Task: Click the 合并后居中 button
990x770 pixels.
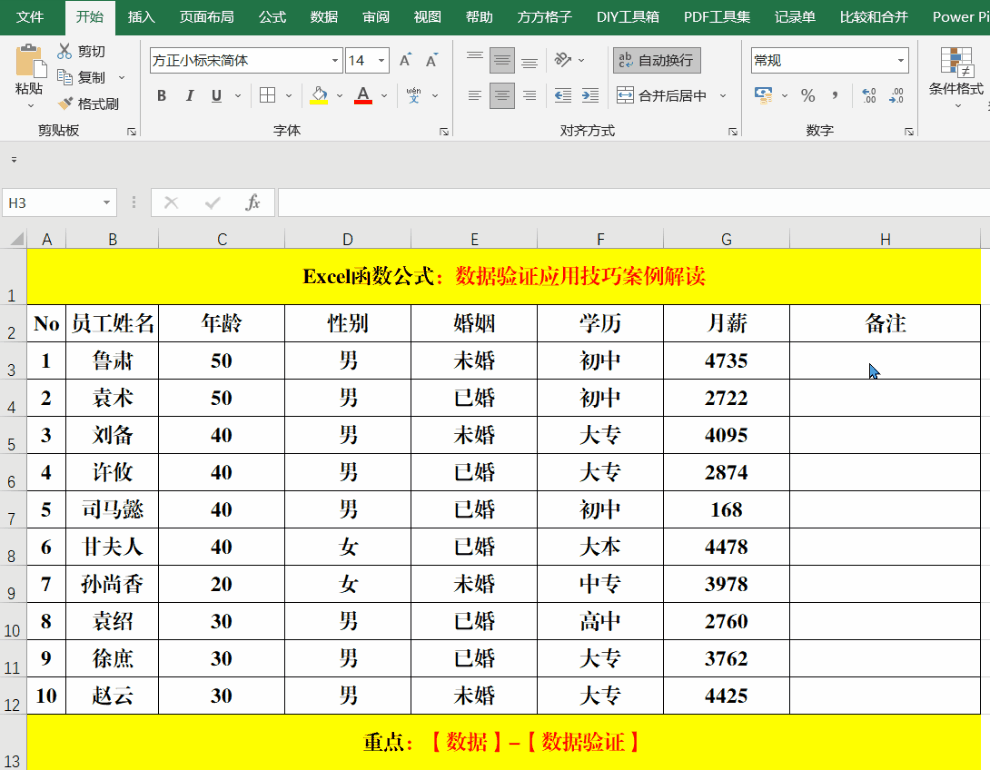Action: (662, 96)
